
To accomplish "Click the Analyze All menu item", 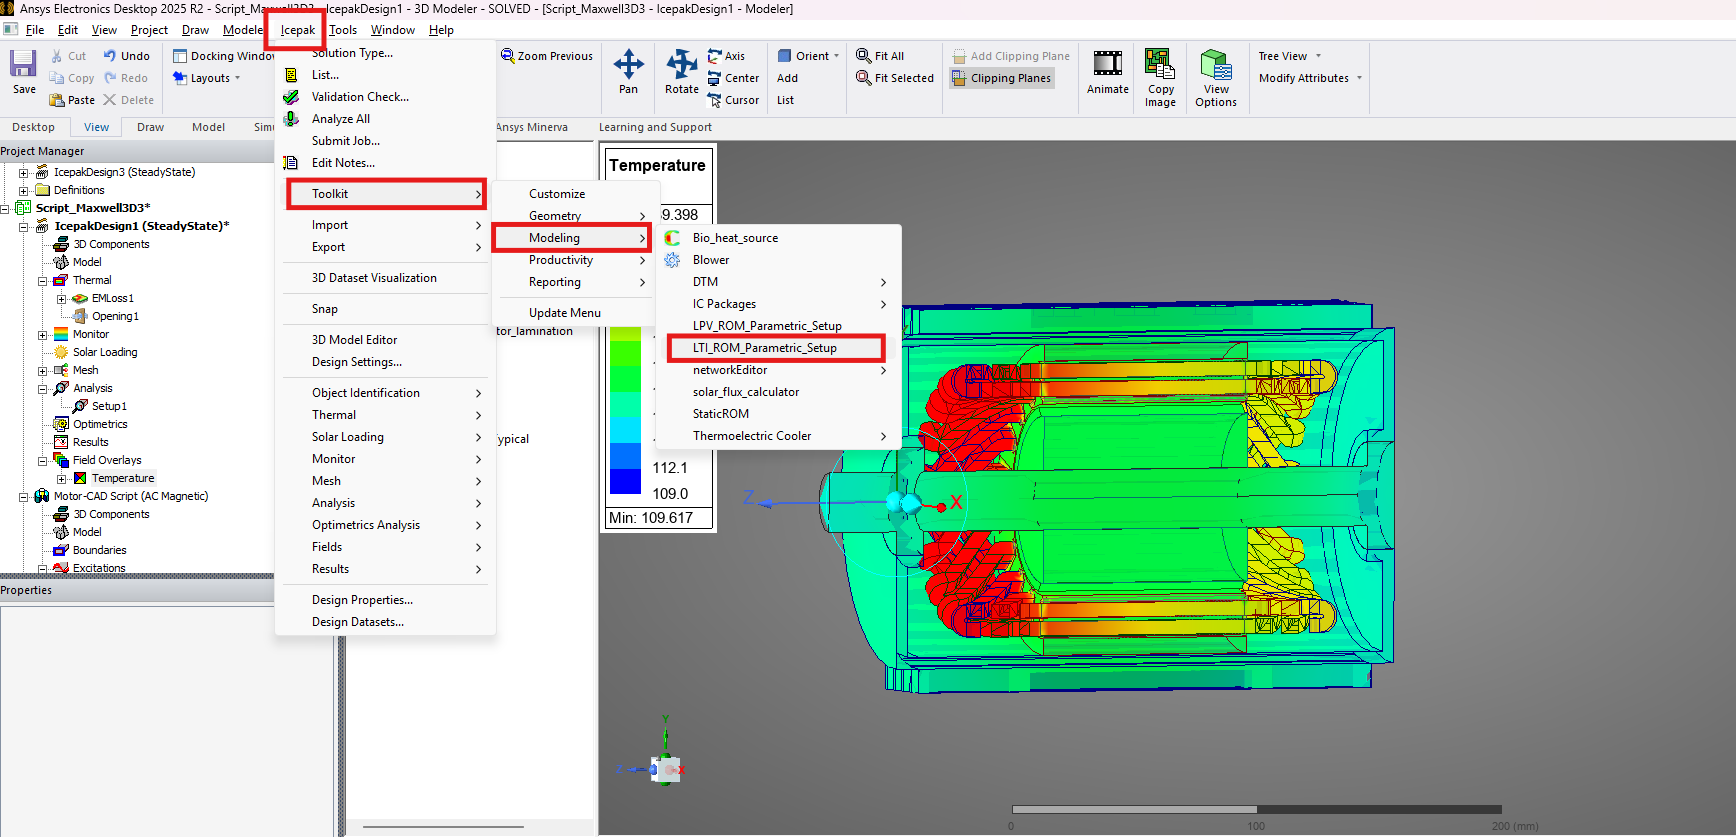I will pos(340,119).
